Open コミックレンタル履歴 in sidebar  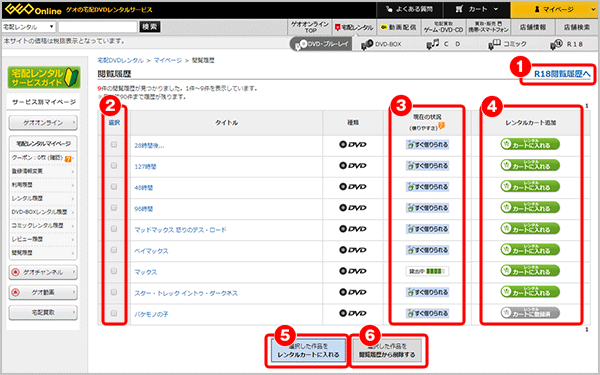click(x=42, y=225)
